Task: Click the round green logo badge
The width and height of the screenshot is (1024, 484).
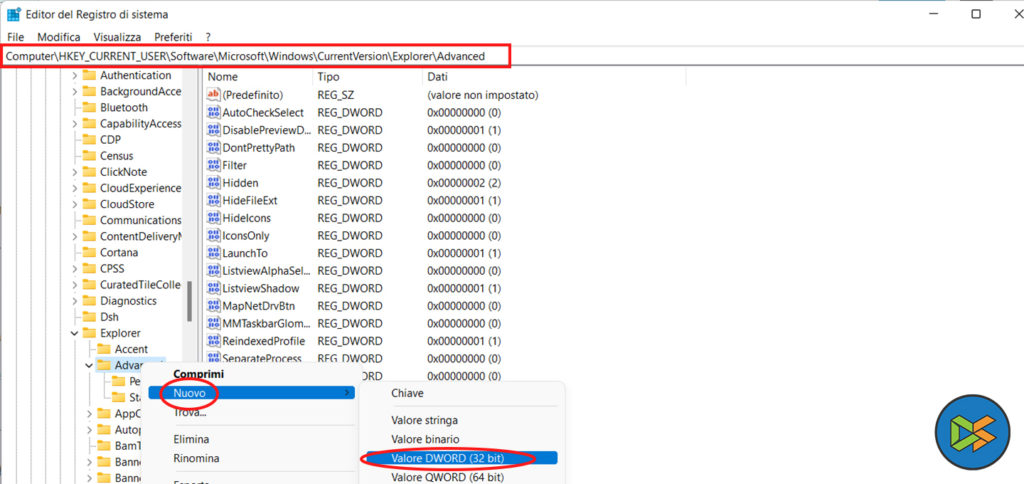Action: [x=972, y=432]
